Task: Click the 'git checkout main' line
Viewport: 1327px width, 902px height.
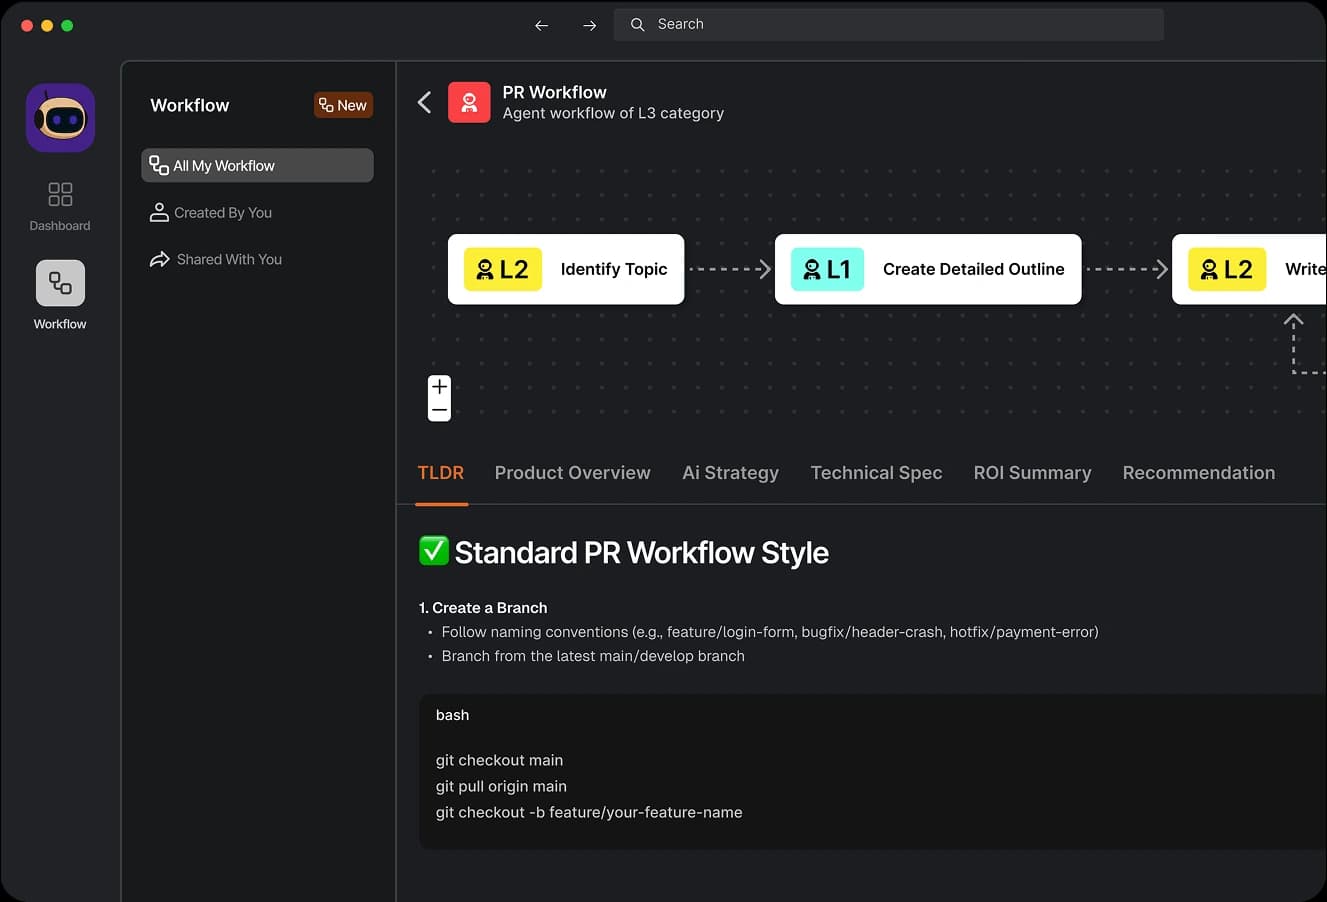Action: tap(499, 760)
